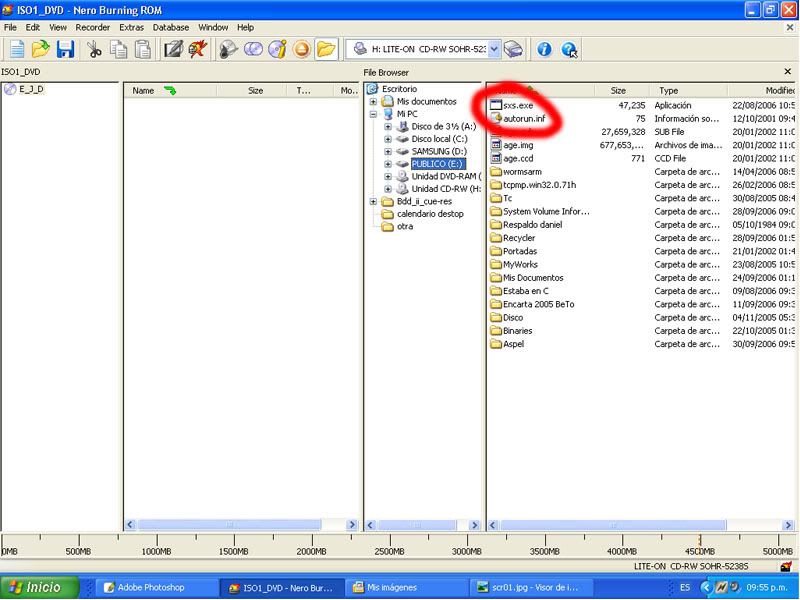This screenshot has height=600, width=800.
Task: Click the Cut scissors icon
Action: 94,49
